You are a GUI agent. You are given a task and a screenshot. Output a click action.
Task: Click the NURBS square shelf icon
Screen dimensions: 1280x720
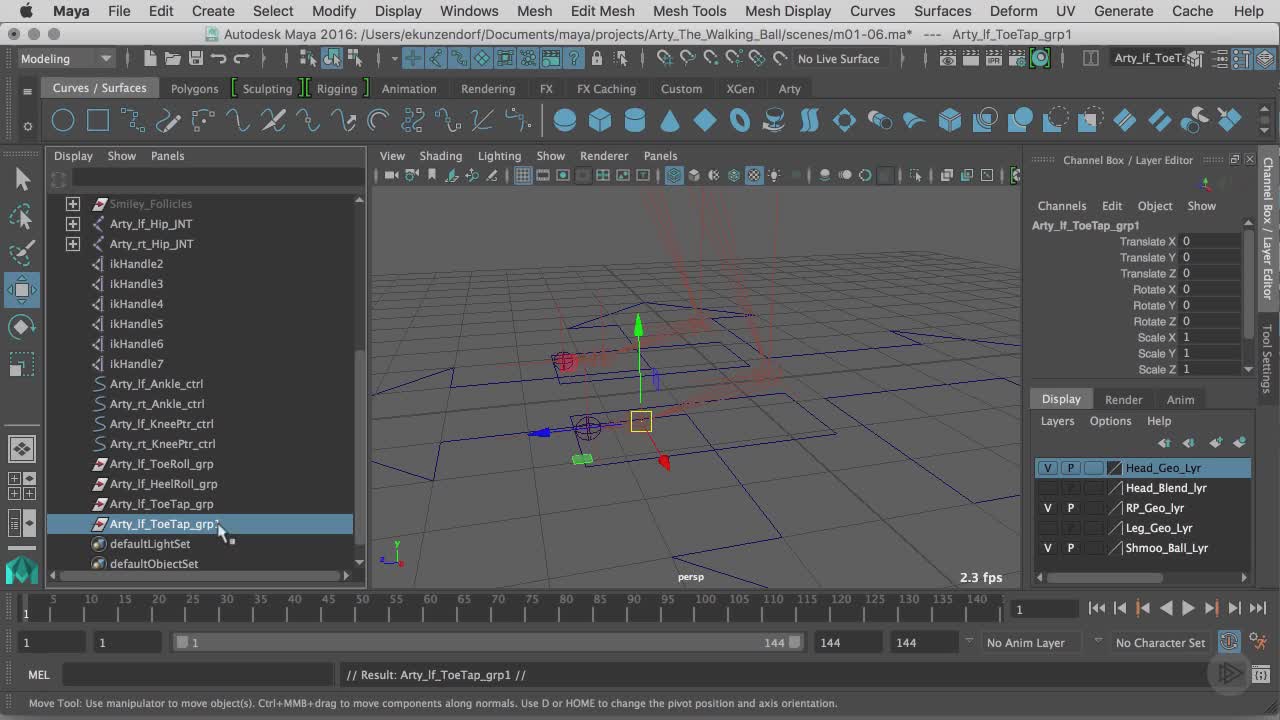98,121
